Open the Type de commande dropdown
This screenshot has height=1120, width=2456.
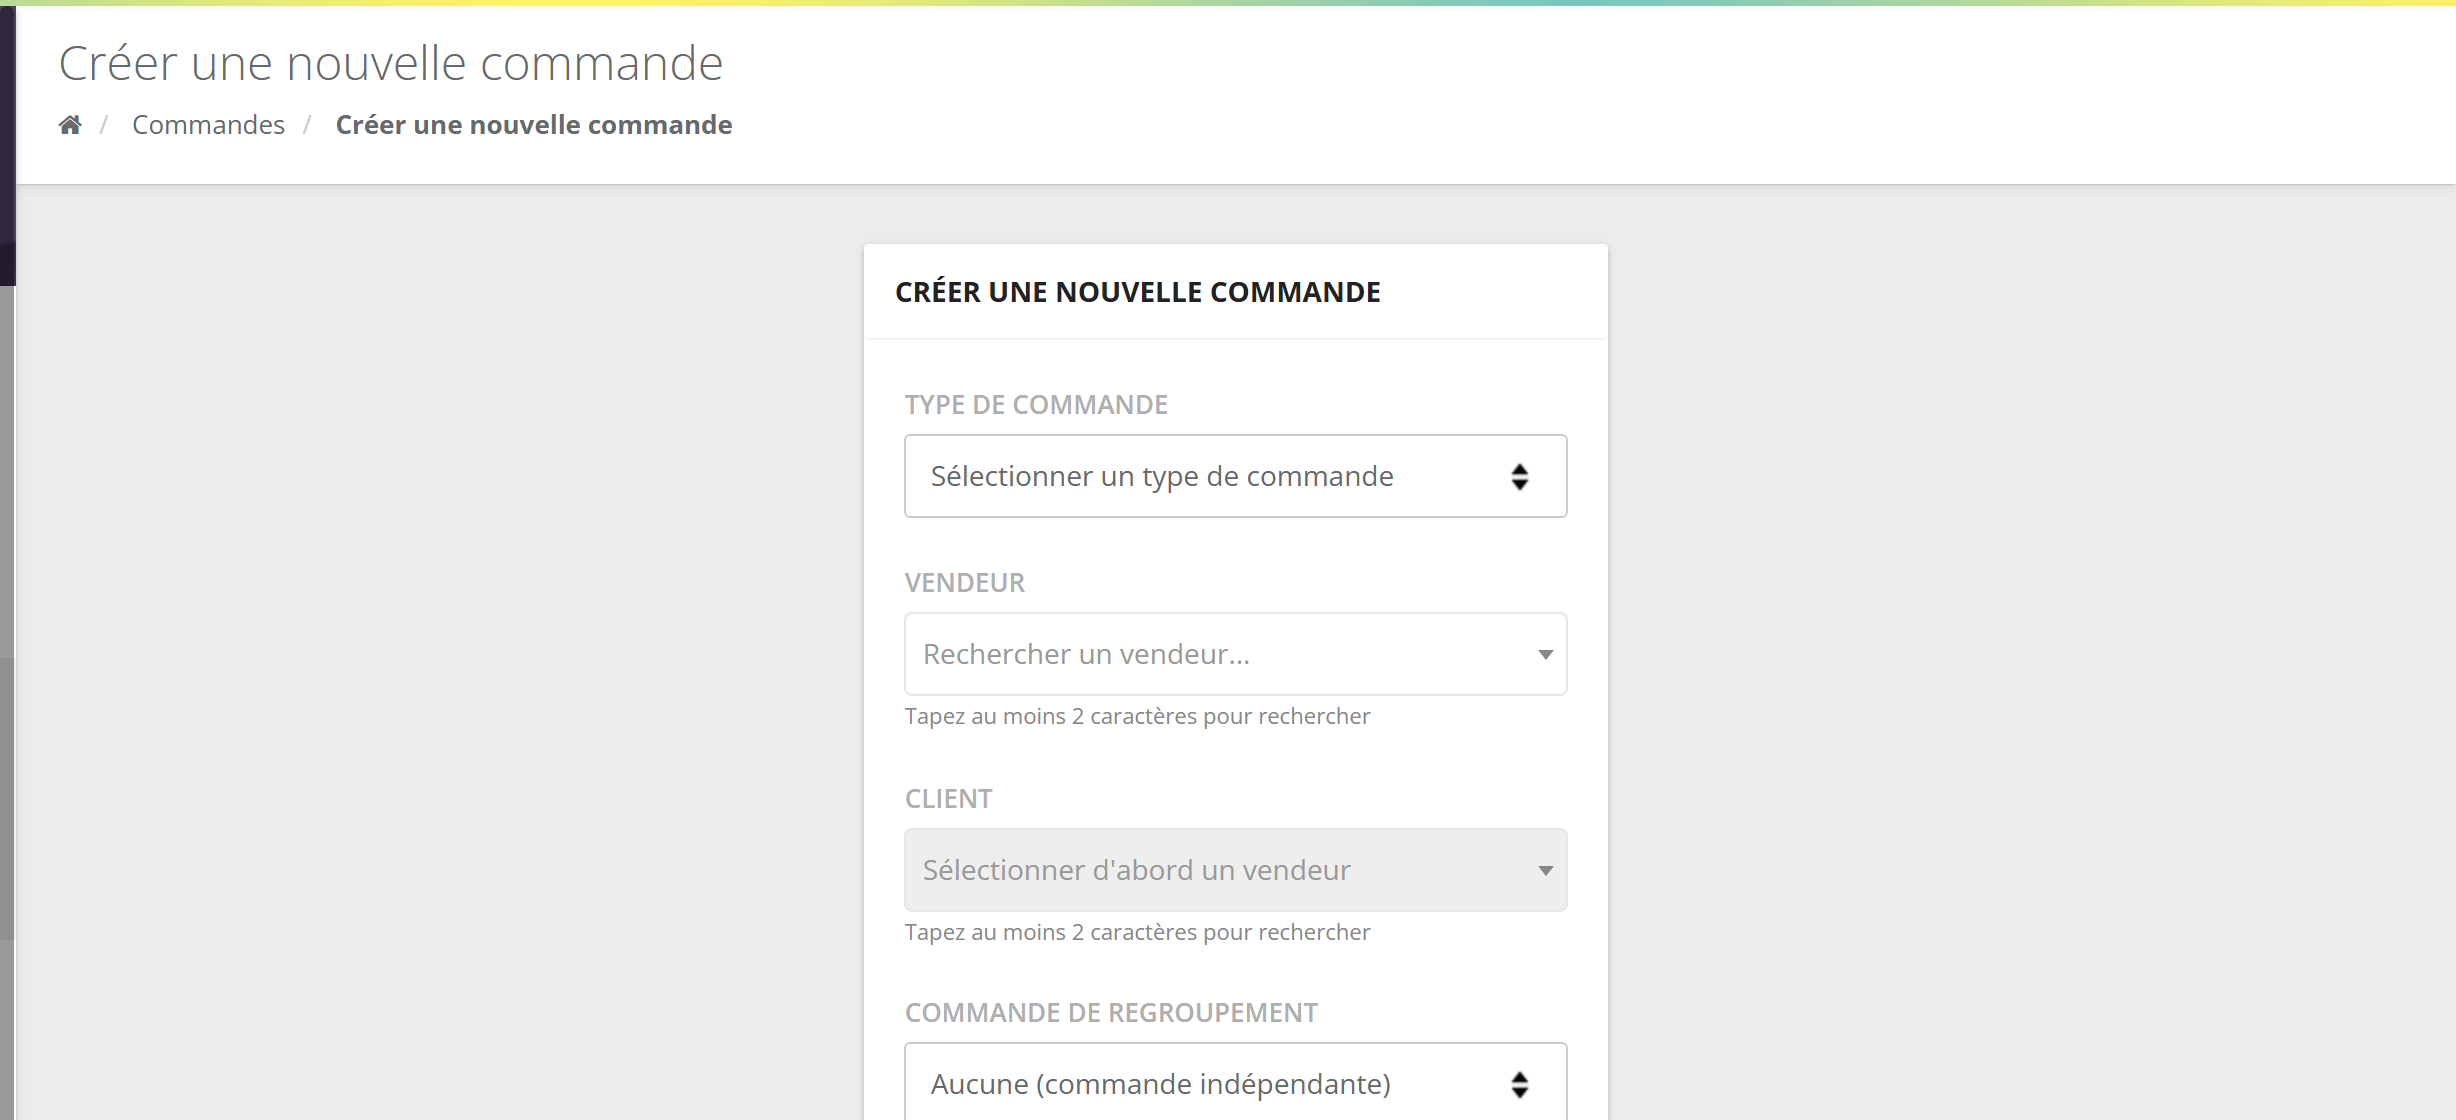tap(1235, 476)
